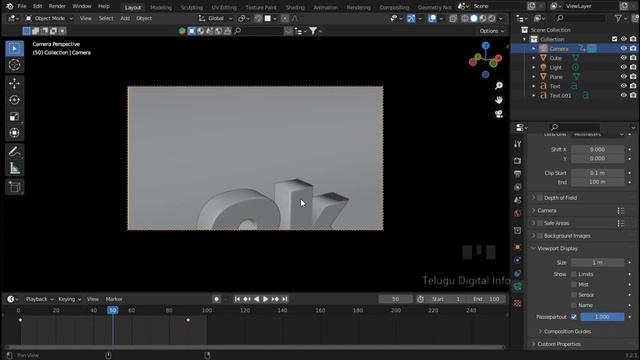Enable the Depth of Field checkbox
Image resolution: width=640 pixels, height=360 pixels.
pyautogui.click(x=540, y=198)
